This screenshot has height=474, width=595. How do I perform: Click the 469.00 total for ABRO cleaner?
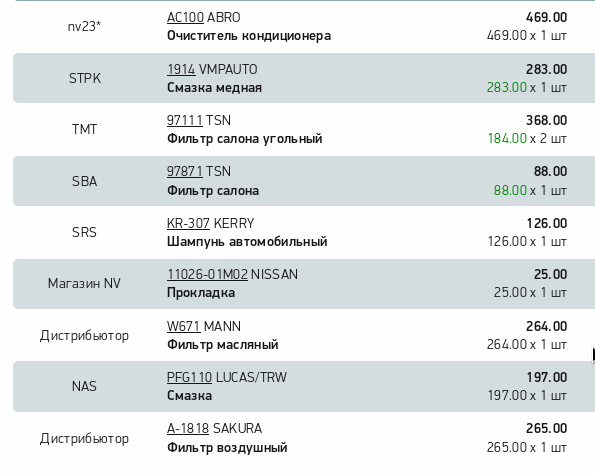point(546,17)
